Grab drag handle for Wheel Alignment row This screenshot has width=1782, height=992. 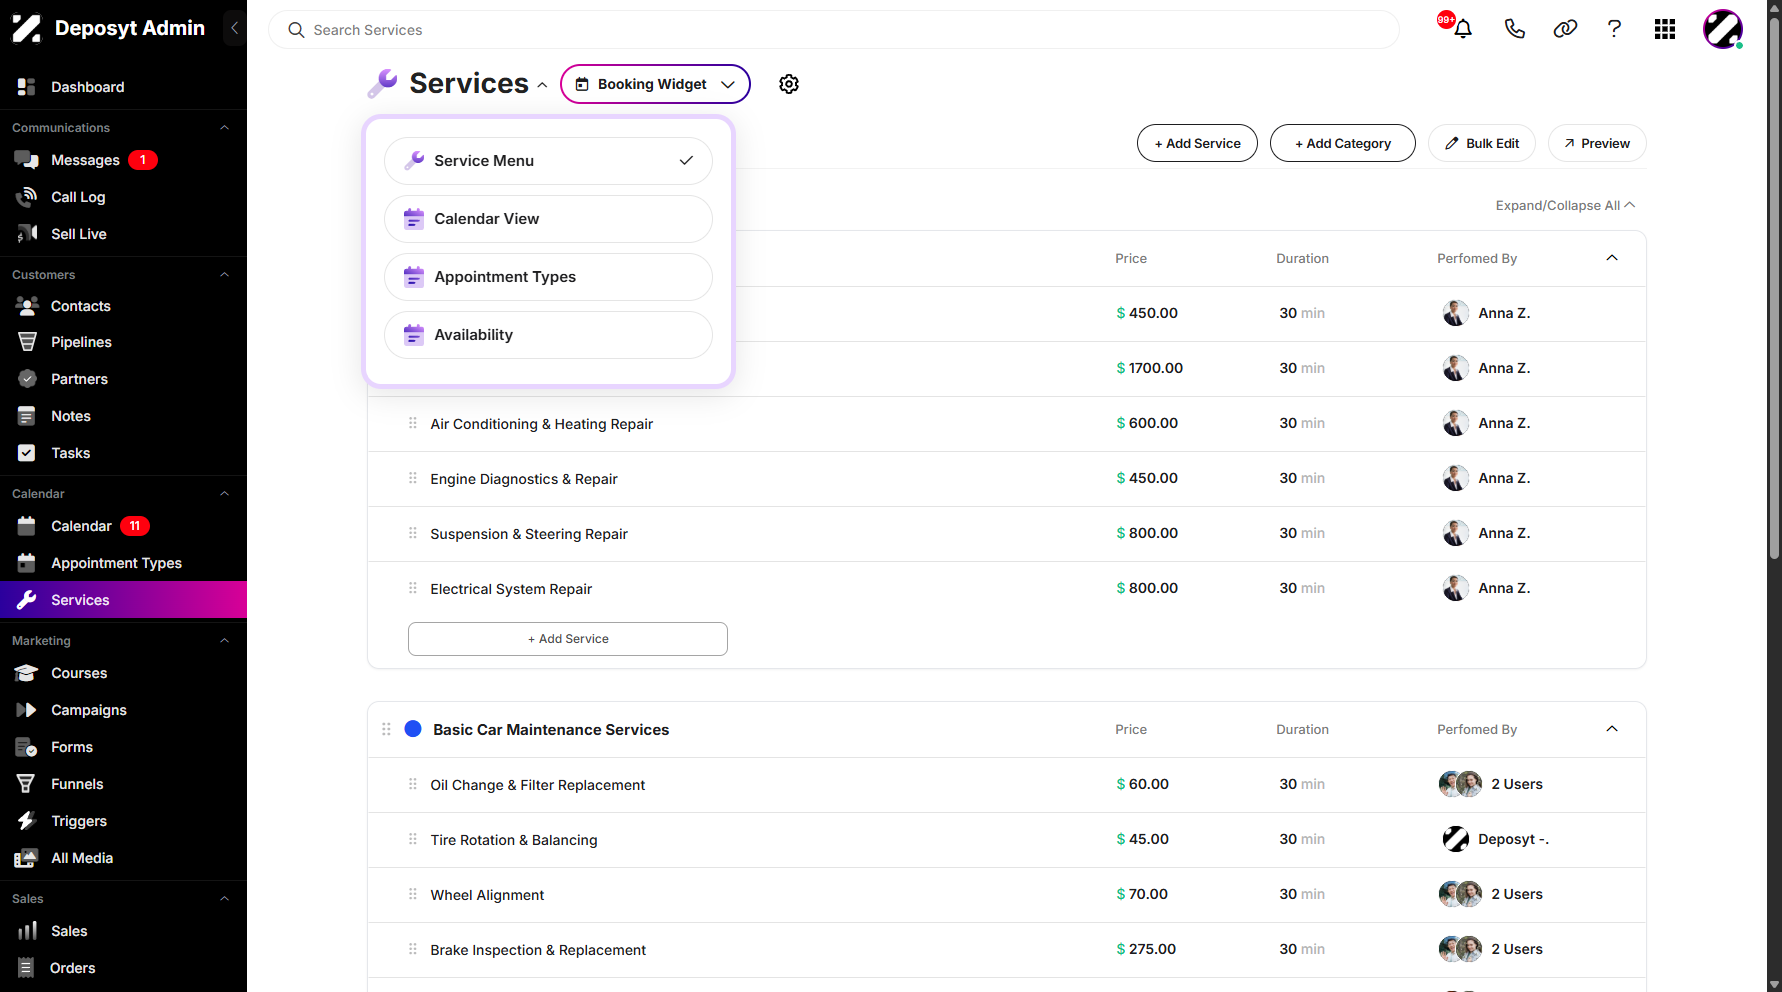413,894
